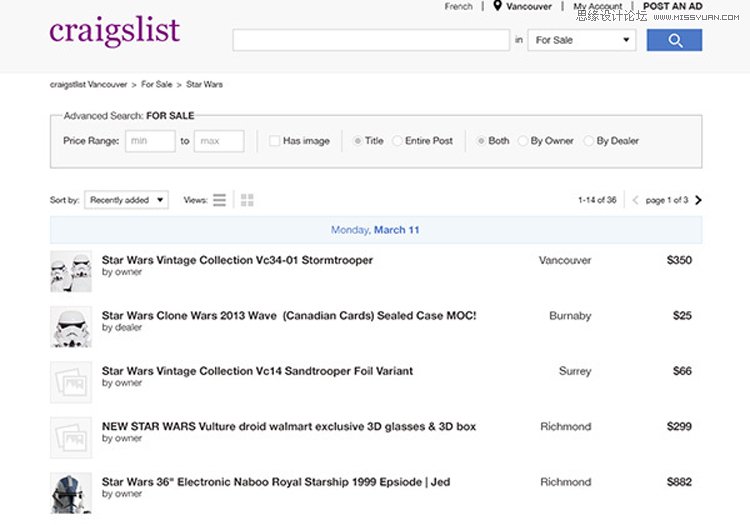The height and width of the screenshot is (525, 750).
Task: Click 'by dealer' under Clone Wars listing
Action: (x=122, y=328)
